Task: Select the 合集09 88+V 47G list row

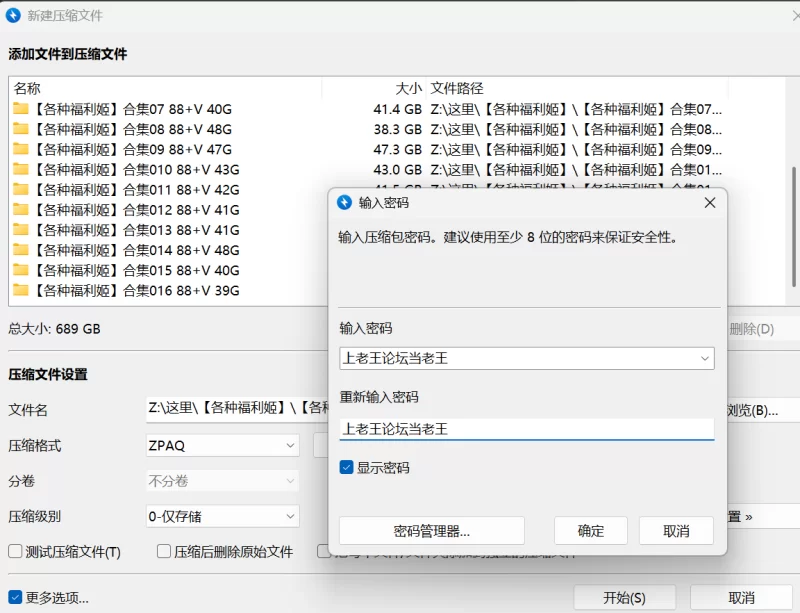Action: pos(200,150)
